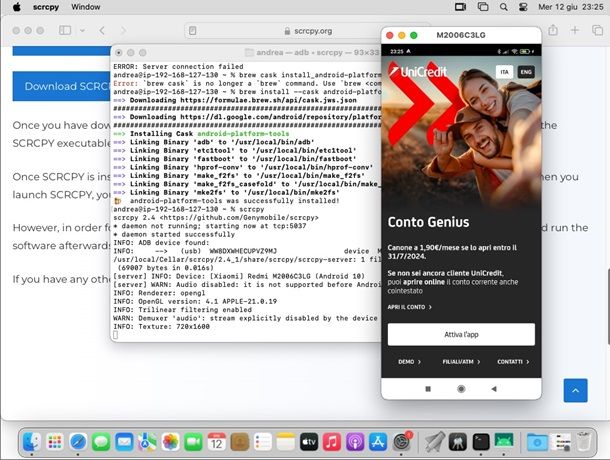Image resolution: width=610 pixels, height=460 pixels.
Task: Open Safari from the Dock
Action: [x=78, y=442]
